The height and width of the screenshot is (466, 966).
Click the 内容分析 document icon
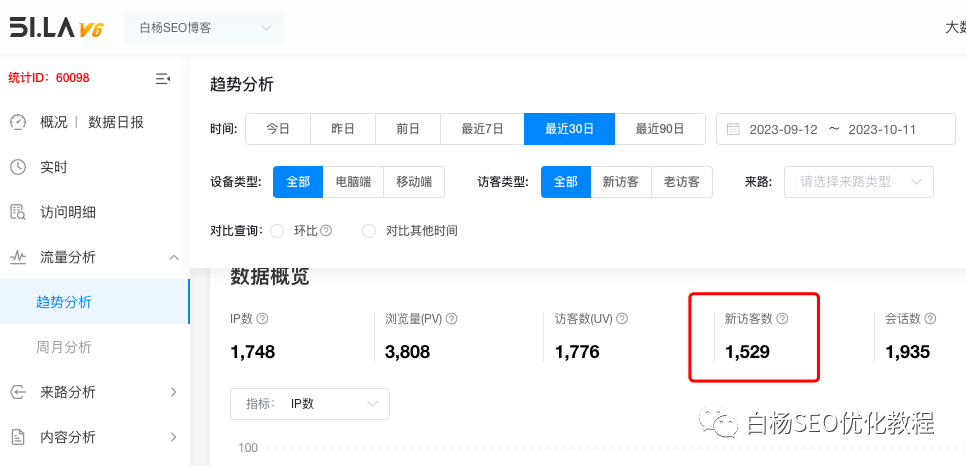pyautogui.click(x=18, y=437)
